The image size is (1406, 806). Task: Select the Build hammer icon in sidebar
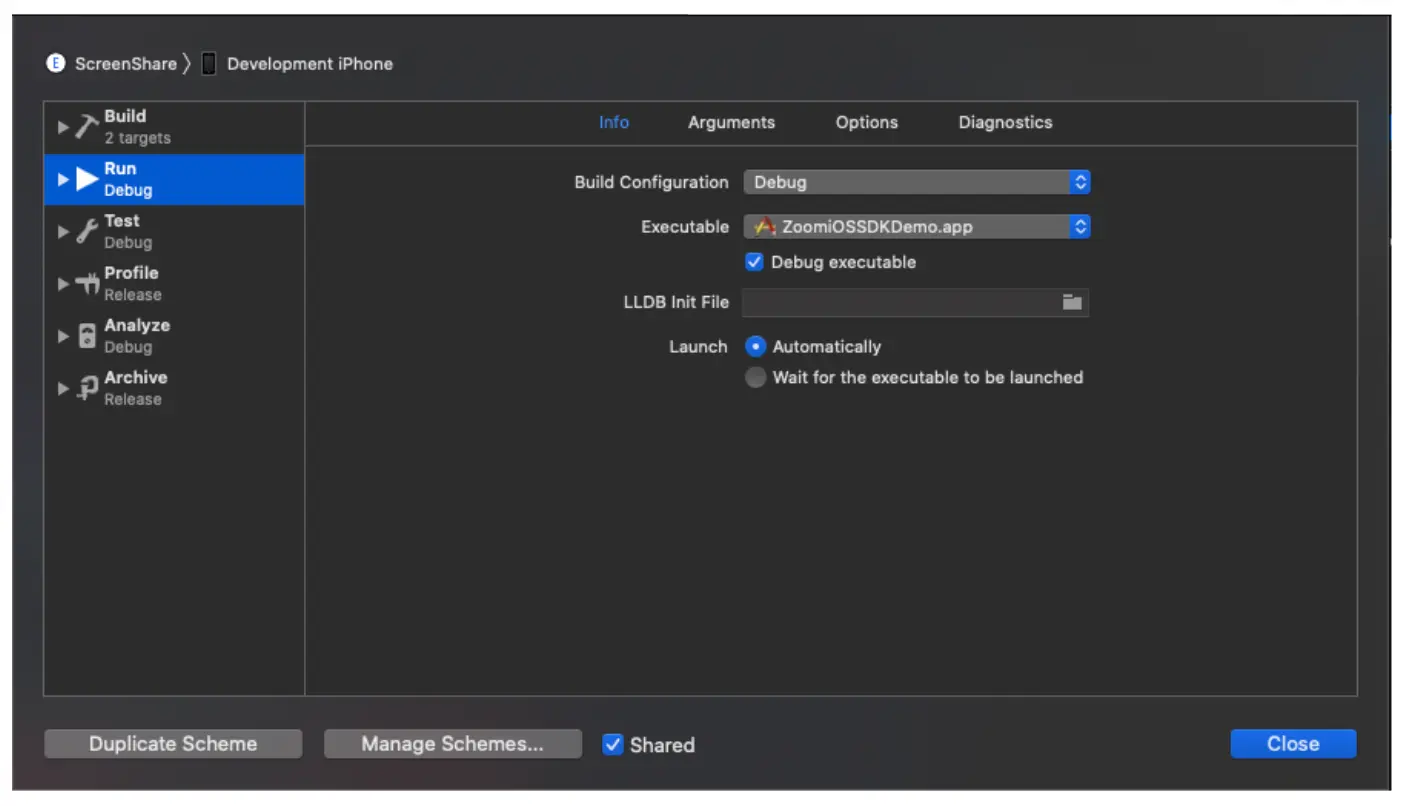pos(85,125)
